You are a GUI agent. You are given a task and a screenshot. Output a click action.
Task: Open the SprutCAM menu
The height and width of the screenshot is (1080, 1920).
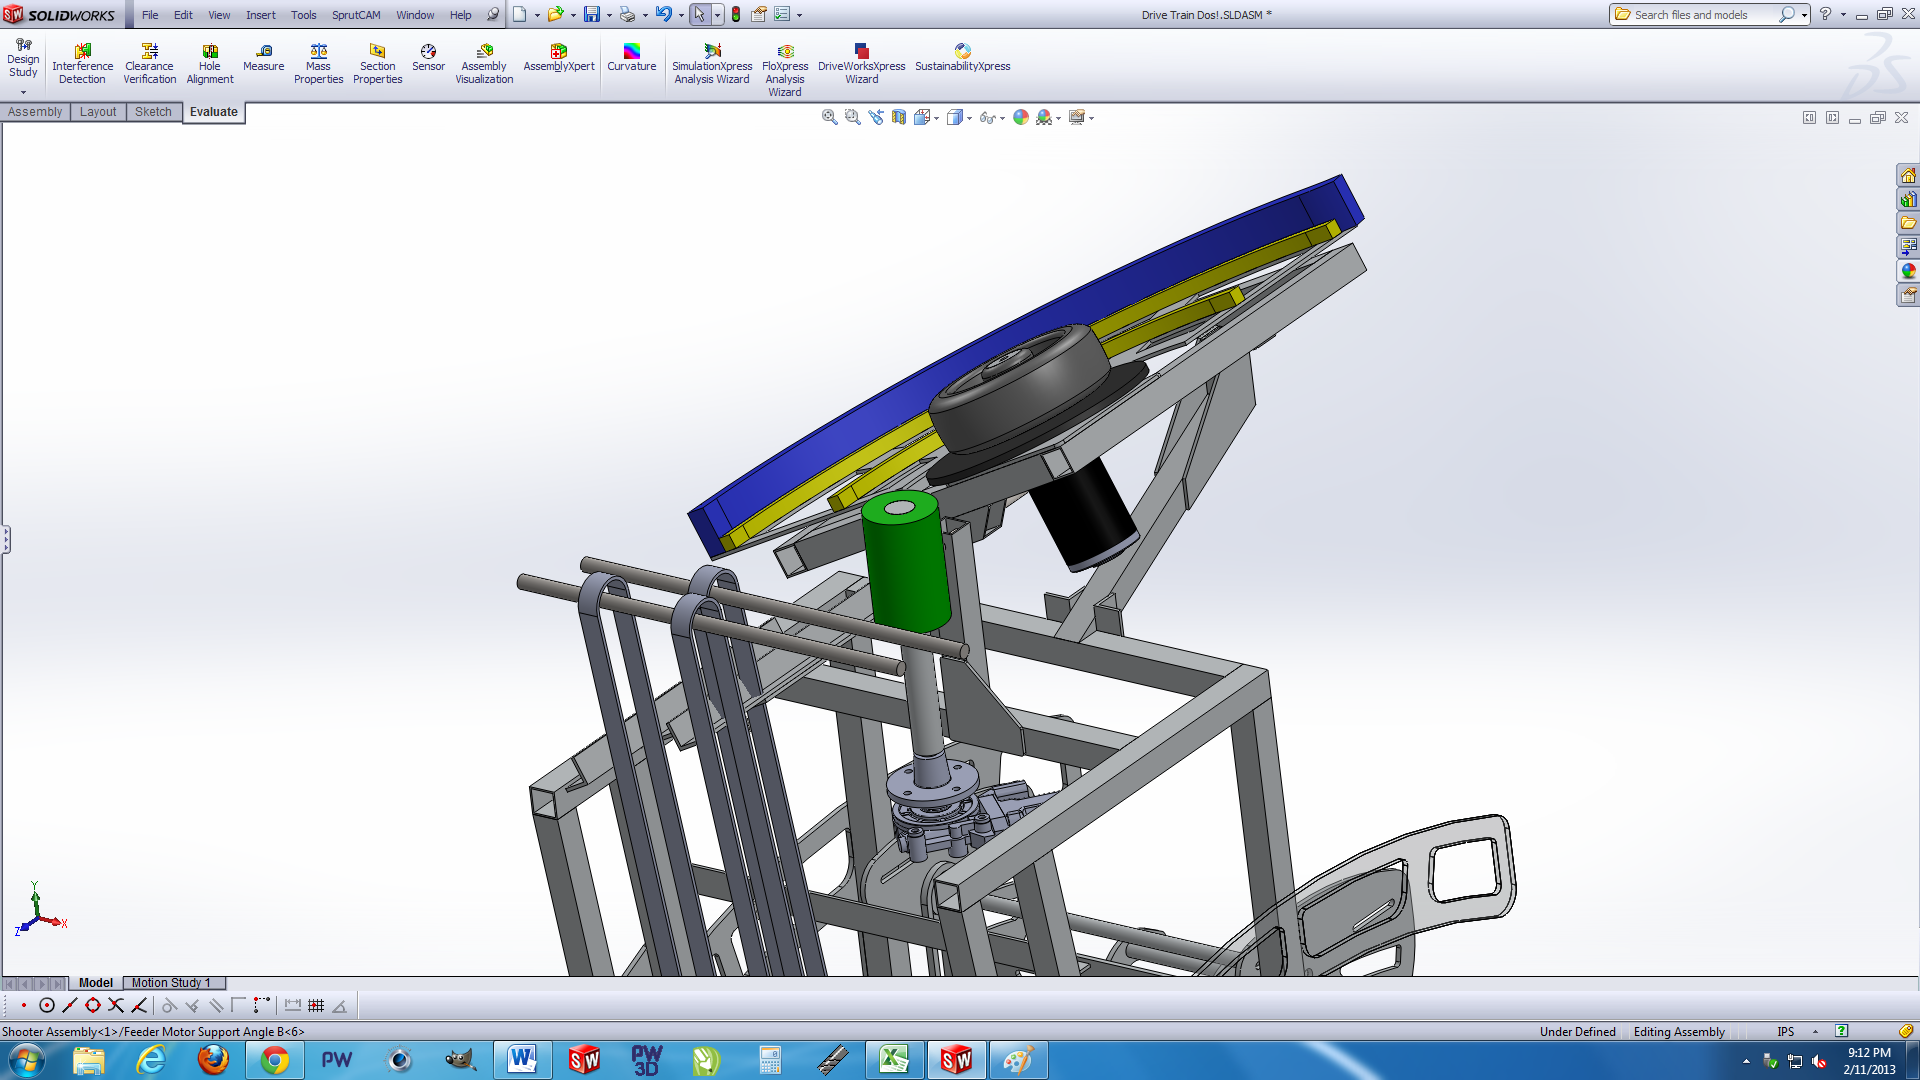point(356,15)
